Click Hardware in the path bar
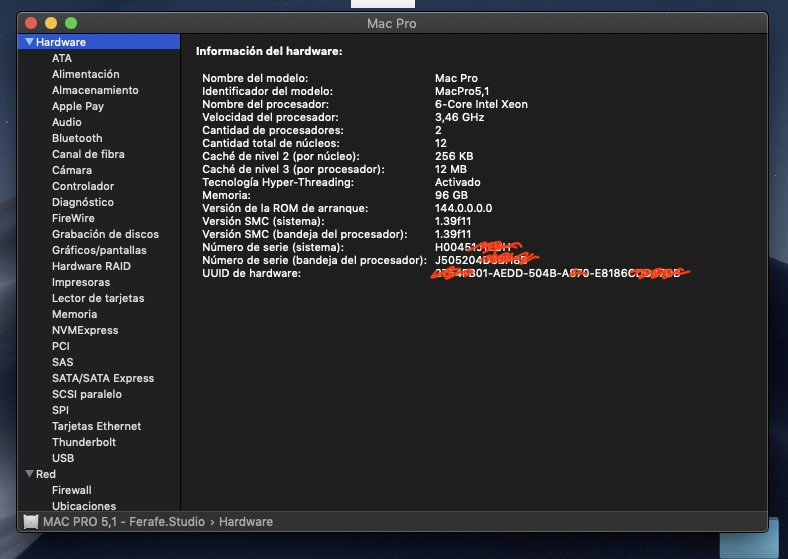Viewport: 788px width, 559px height. (x=246, y=522)
